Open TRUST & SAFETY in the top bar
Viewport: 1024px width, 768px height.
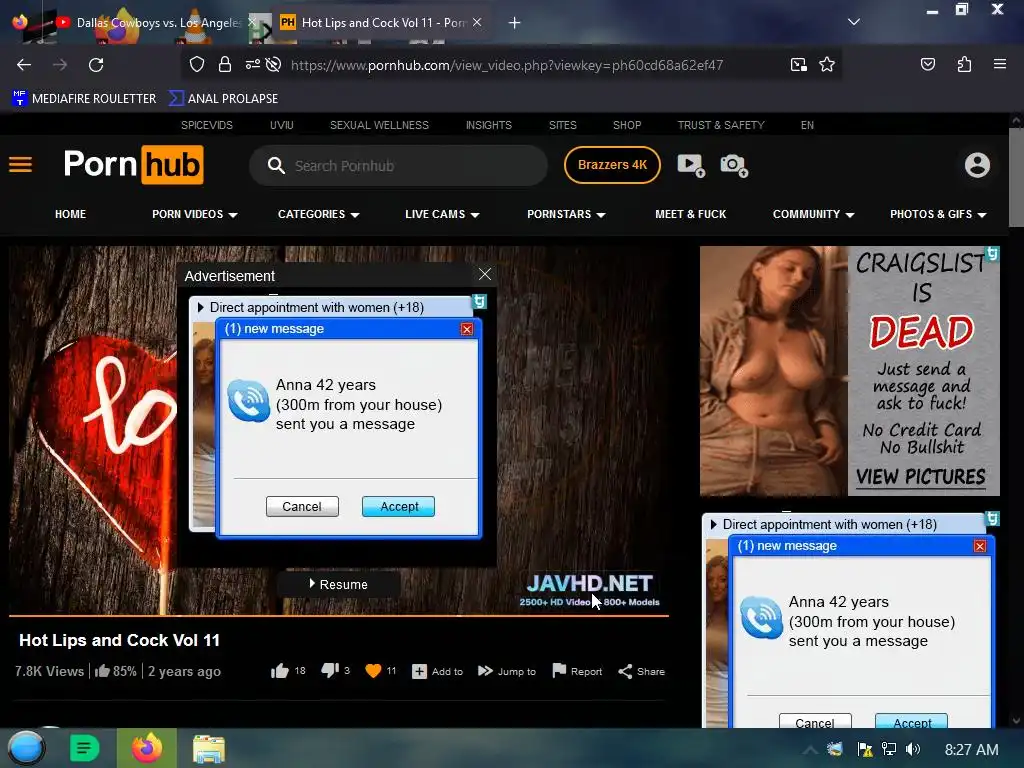pyautogui.click(x=721, y=125)
